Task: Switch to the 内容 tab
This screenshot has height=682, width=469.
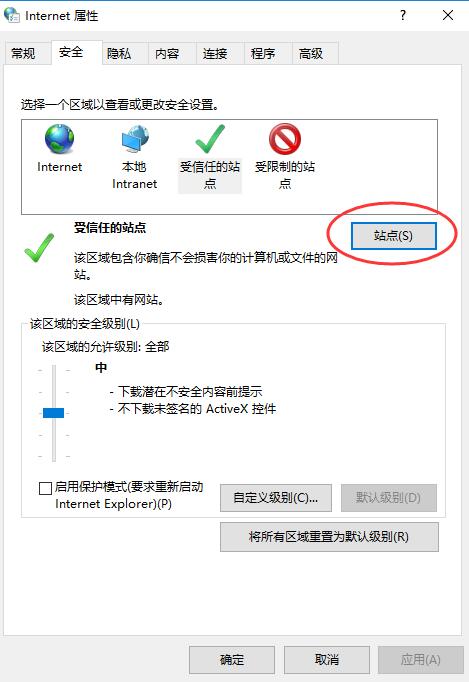Action: [x=167, y=53]
